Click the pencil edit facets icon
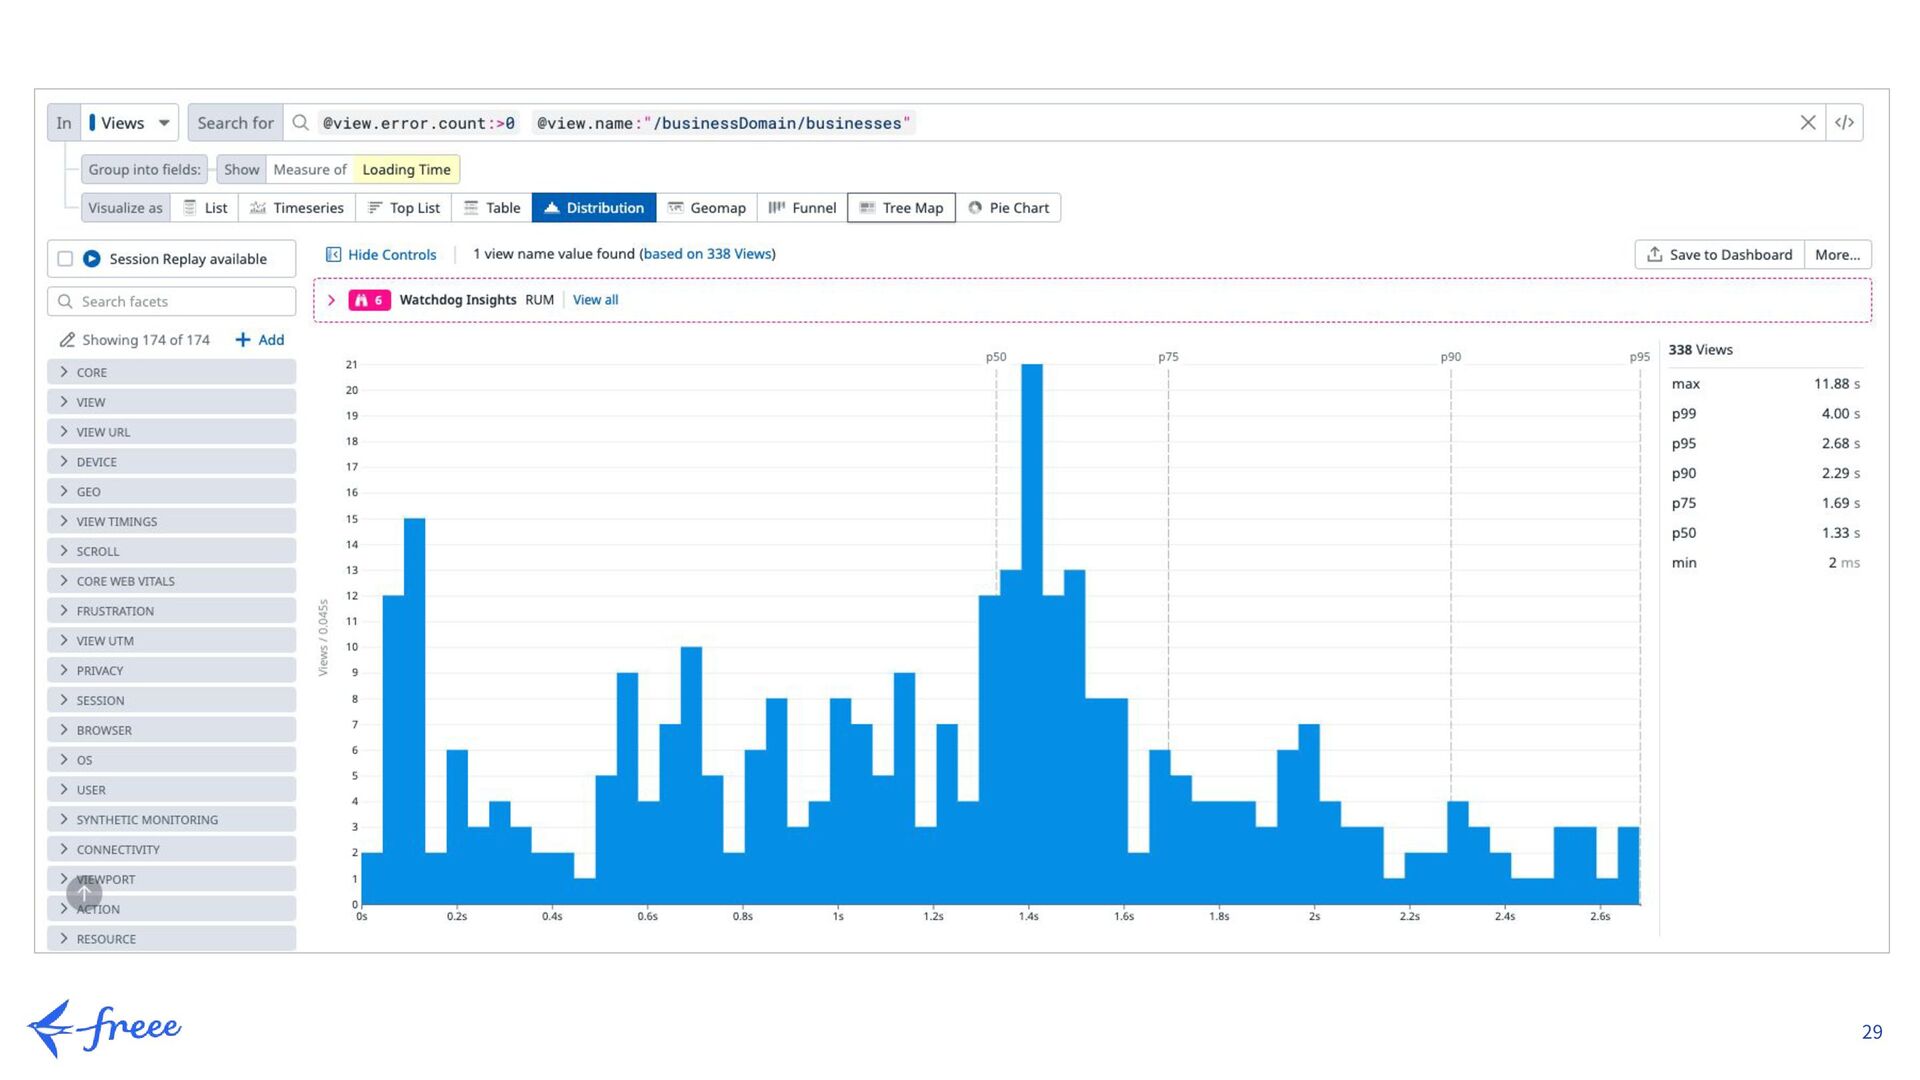 67,340
